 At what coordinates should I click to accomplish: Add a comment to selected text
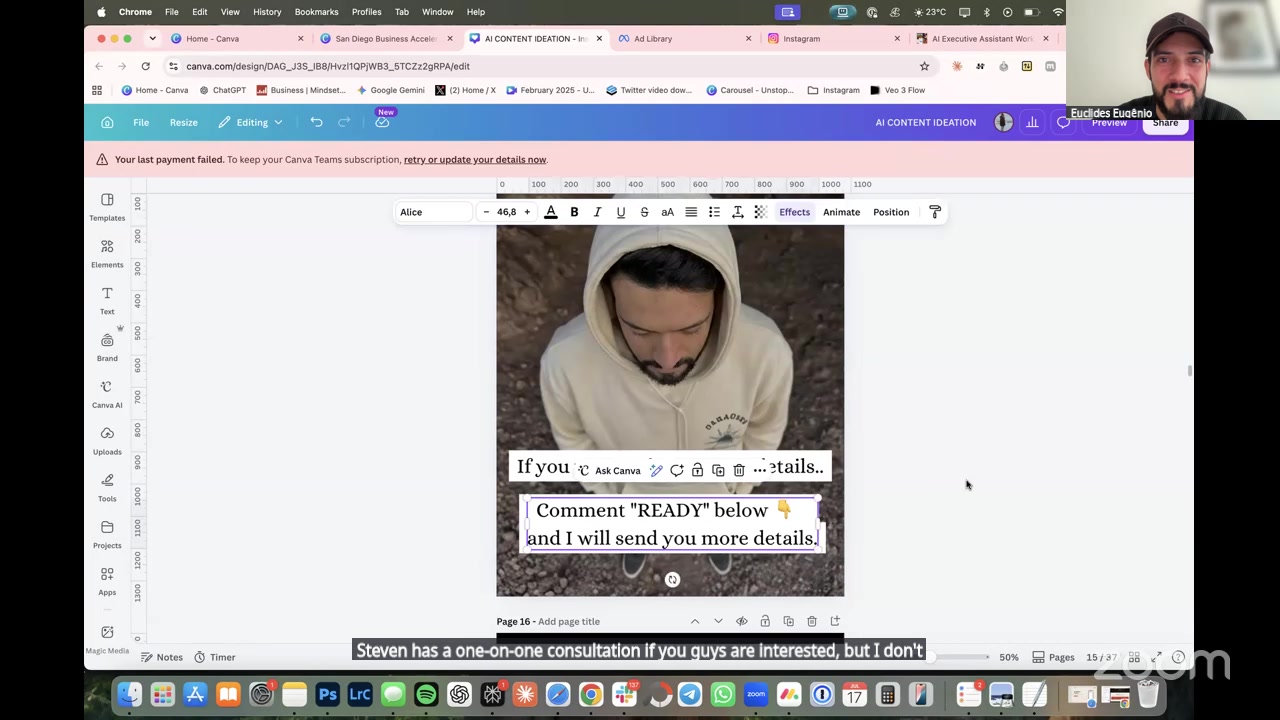pyautogui.click(x=677, y=470)
